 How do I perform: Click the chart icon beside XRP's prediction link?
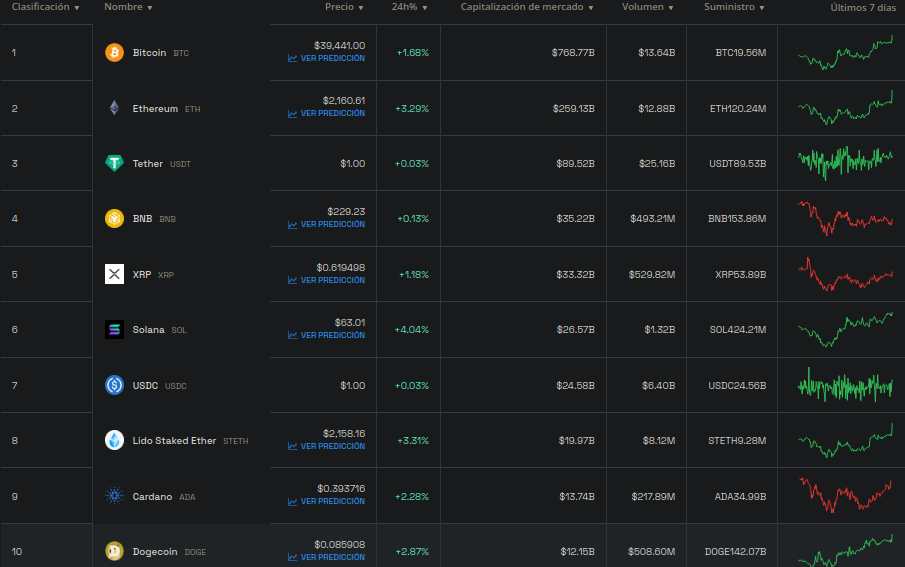[x=293, y=281]
